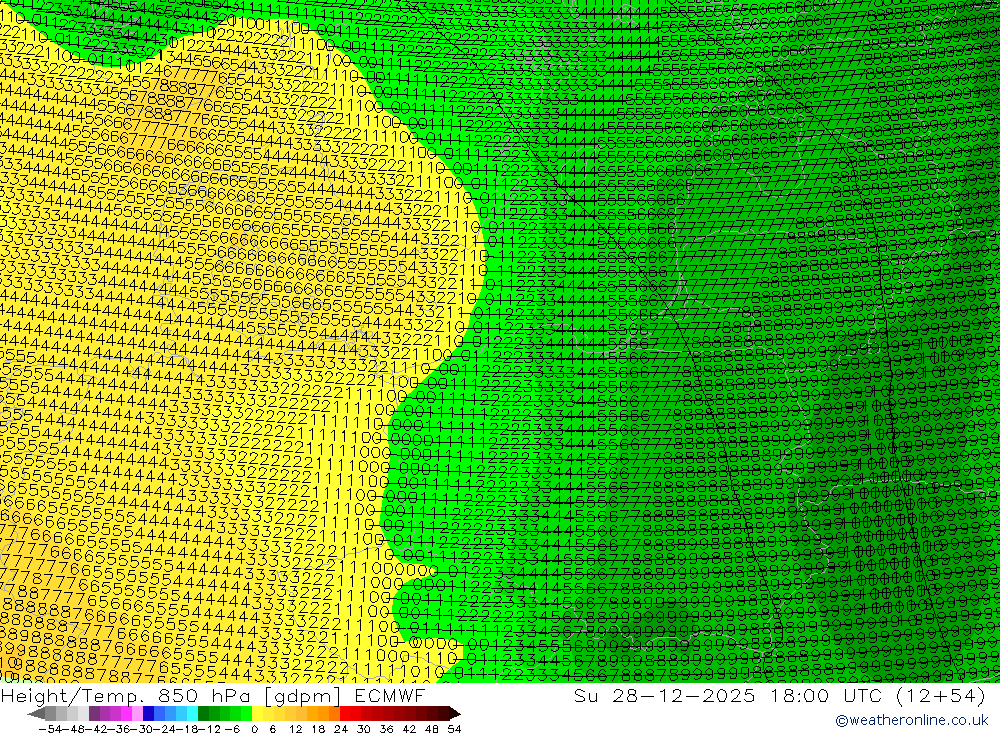
Task: Click the '24' scale value
Action: [341, 729]
